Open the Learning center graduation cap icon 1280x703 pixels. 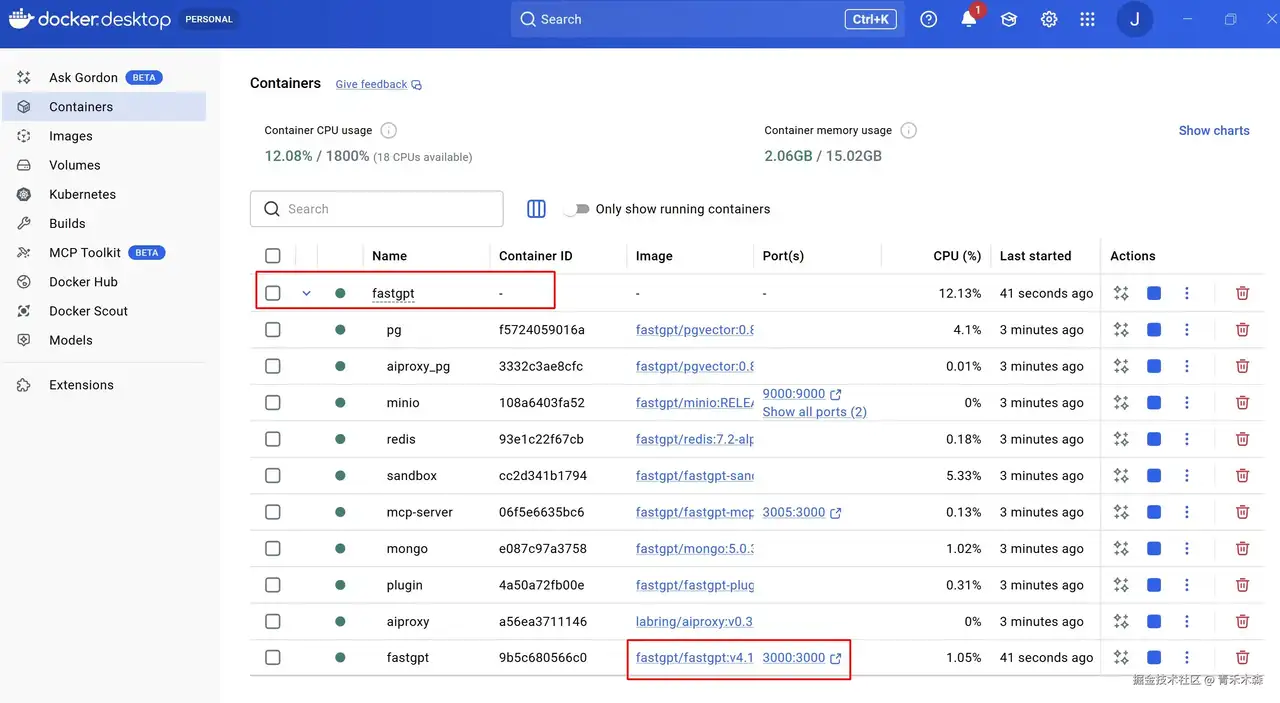pos(1009,19)
